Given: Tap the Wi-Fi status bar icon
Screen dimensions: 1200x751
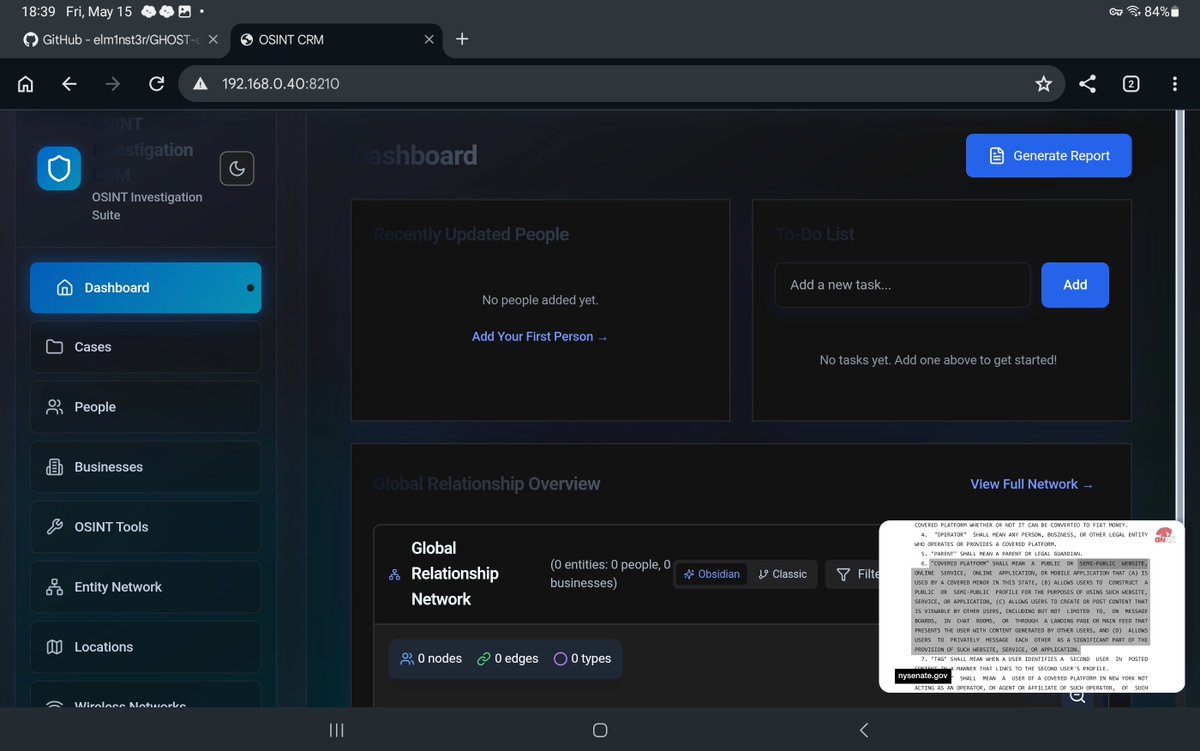Looking at the screenshot, I should [x=1134, y=11].
